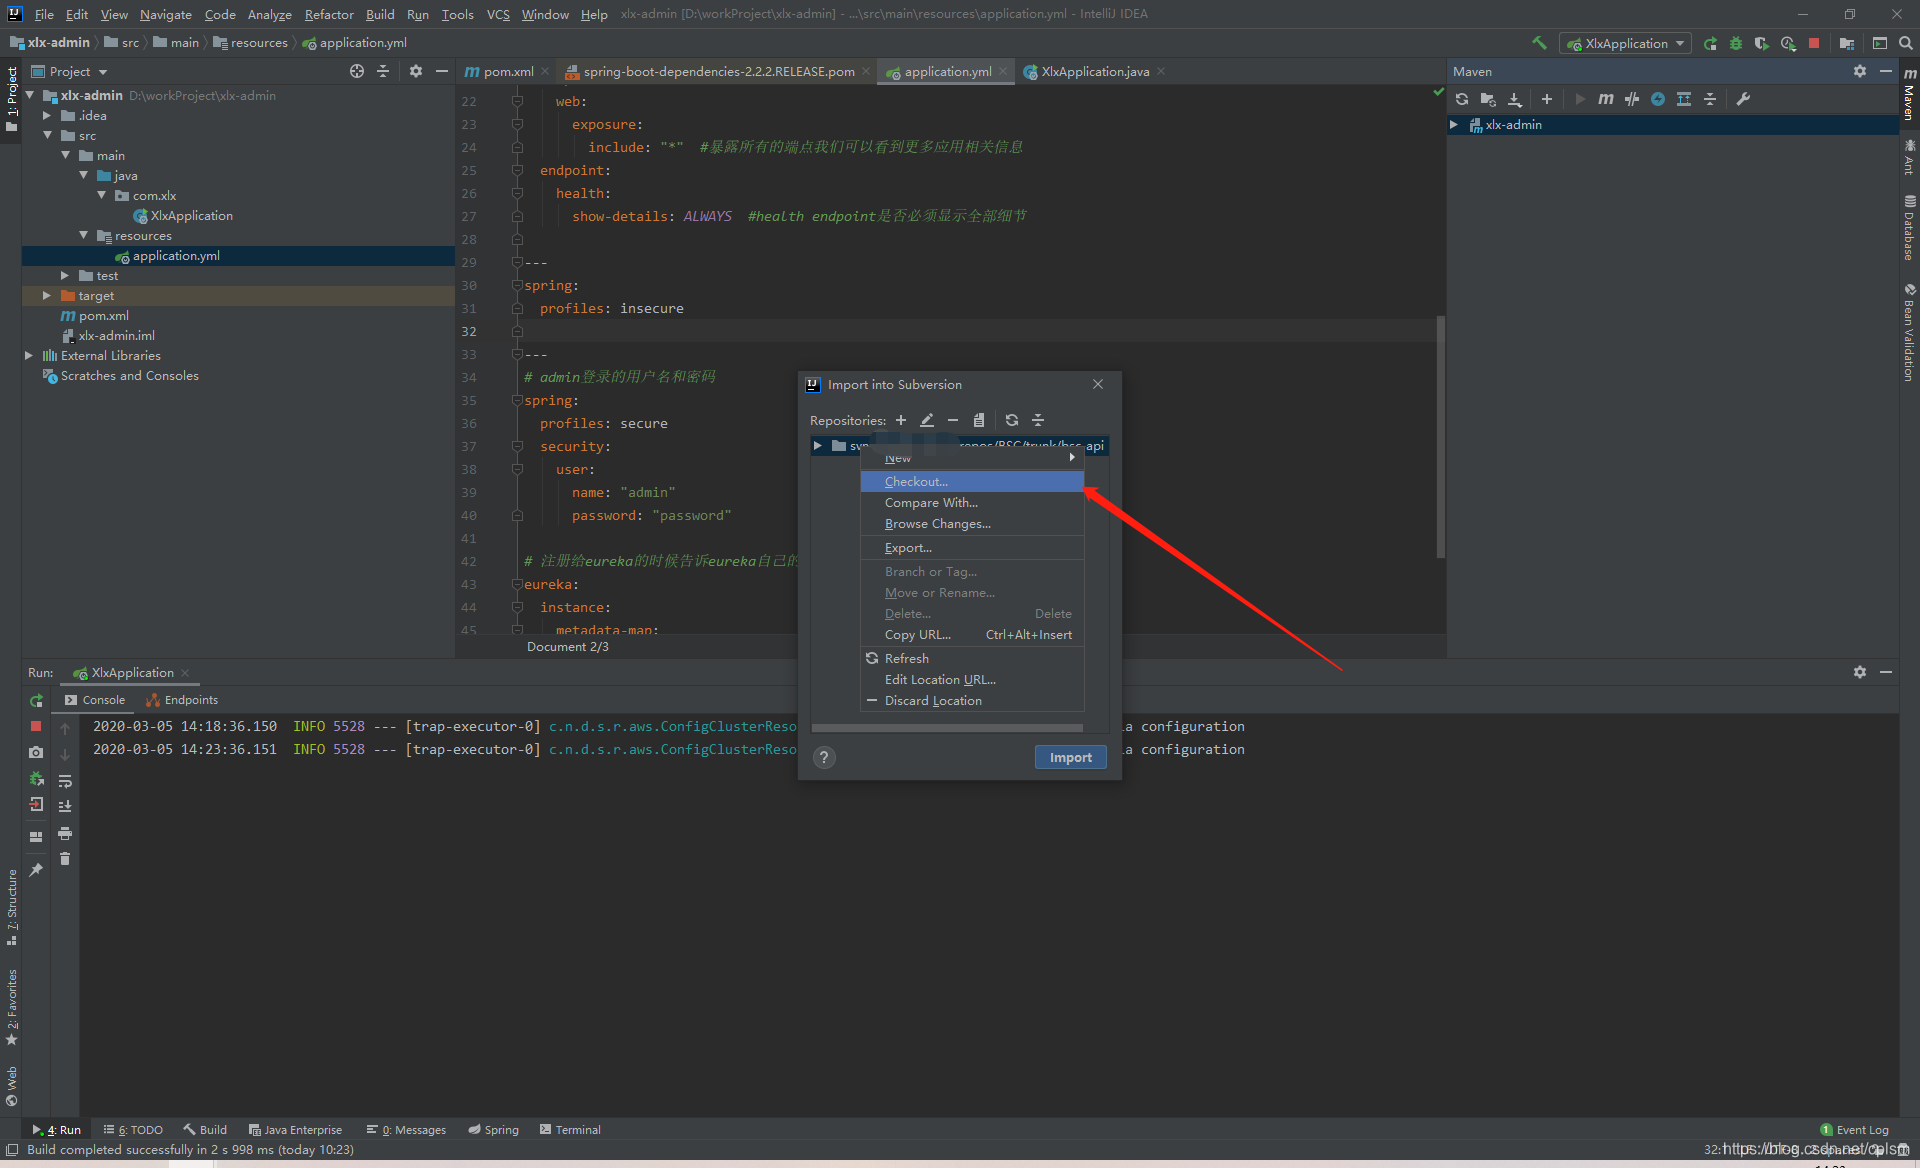Click Reimport All Maven Projects icon
Viewport: 1920px width, 1168px height.
pyautogui.click(x=1462, y=99)
